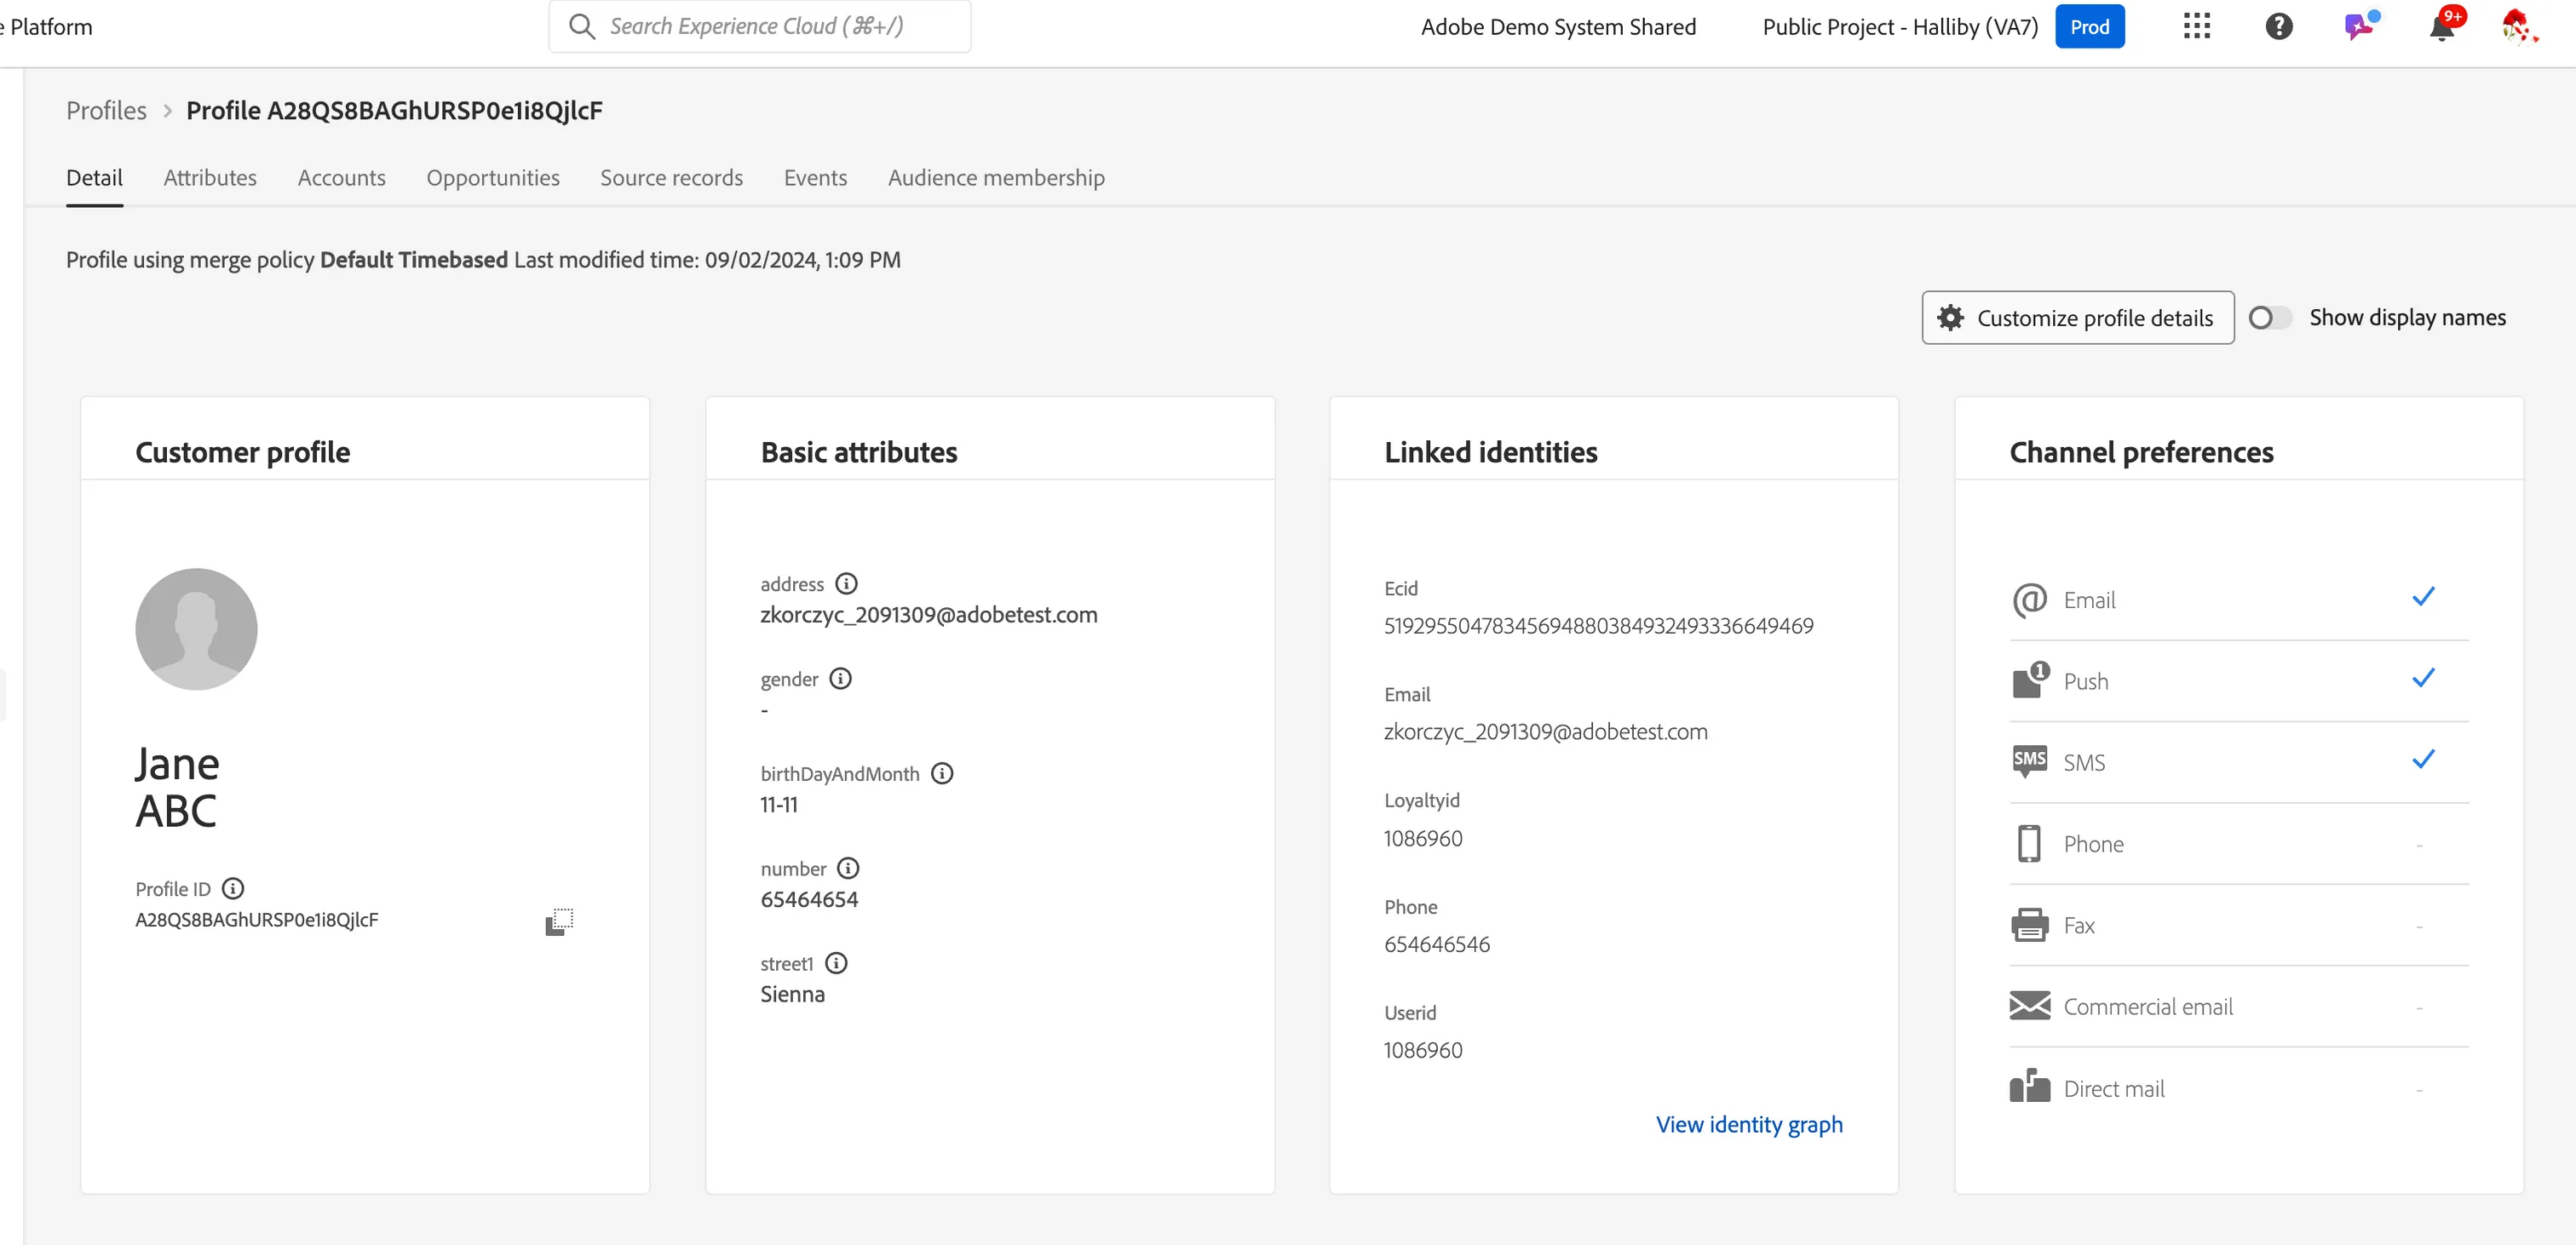Click the Ecid value 51929550478345694880384932493336649469

pyautogui.click(x=1598, y=626)
